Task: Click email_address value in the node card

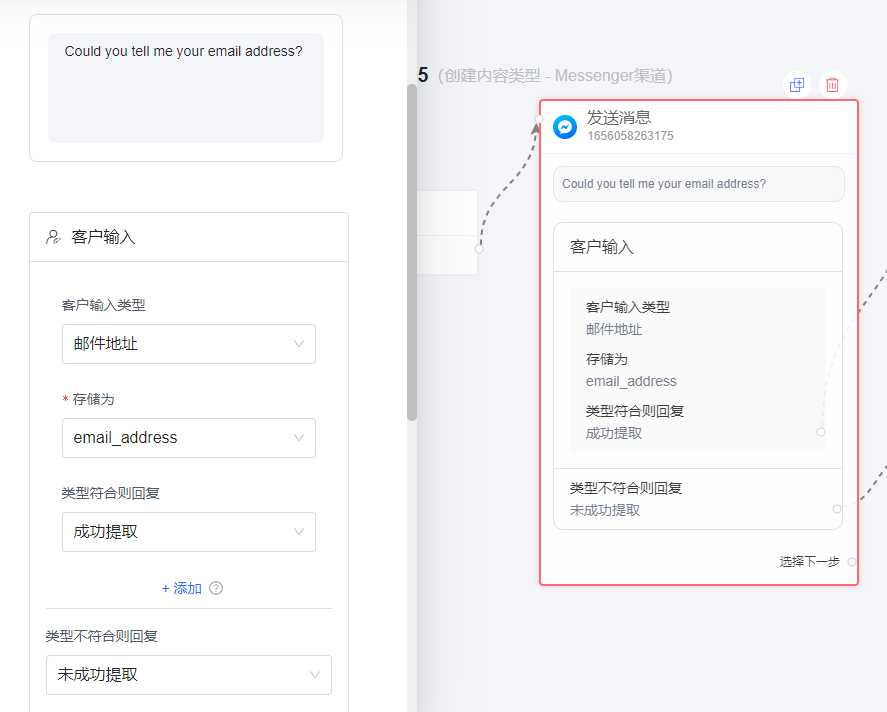Action: coord(631,381)
